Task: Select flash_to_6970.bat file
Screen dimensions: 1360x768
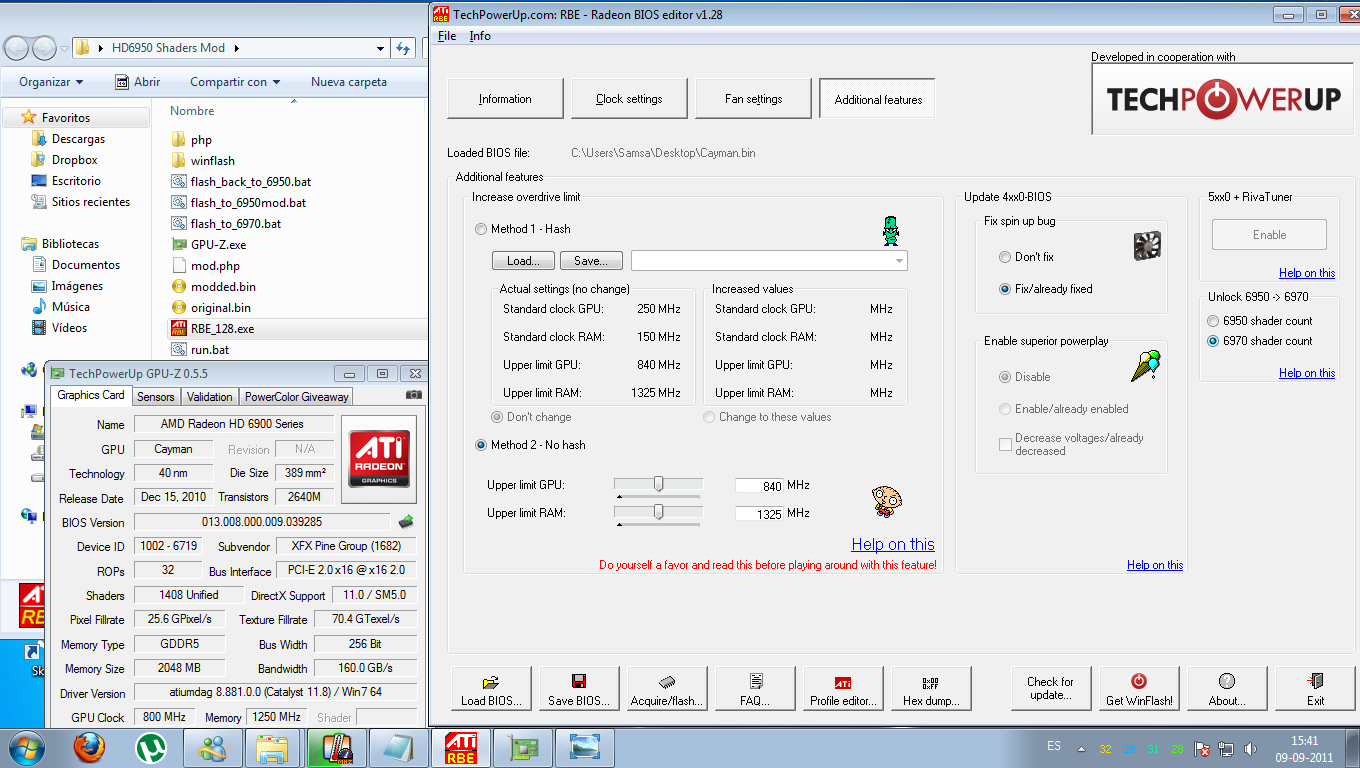Action: (x=236, y=223)
